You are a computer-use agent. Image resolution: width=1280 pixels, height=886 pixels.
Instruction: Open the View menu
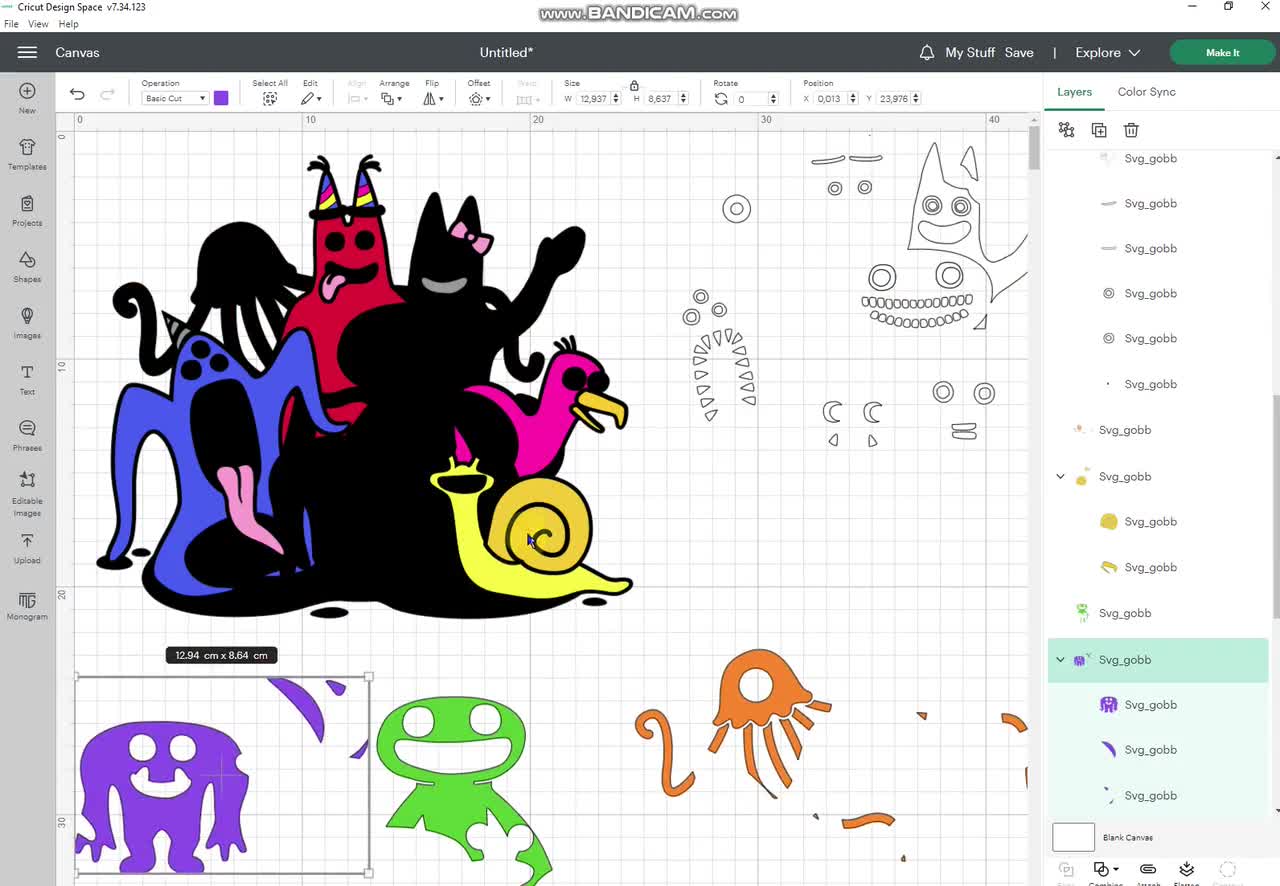tap(38, 24)
